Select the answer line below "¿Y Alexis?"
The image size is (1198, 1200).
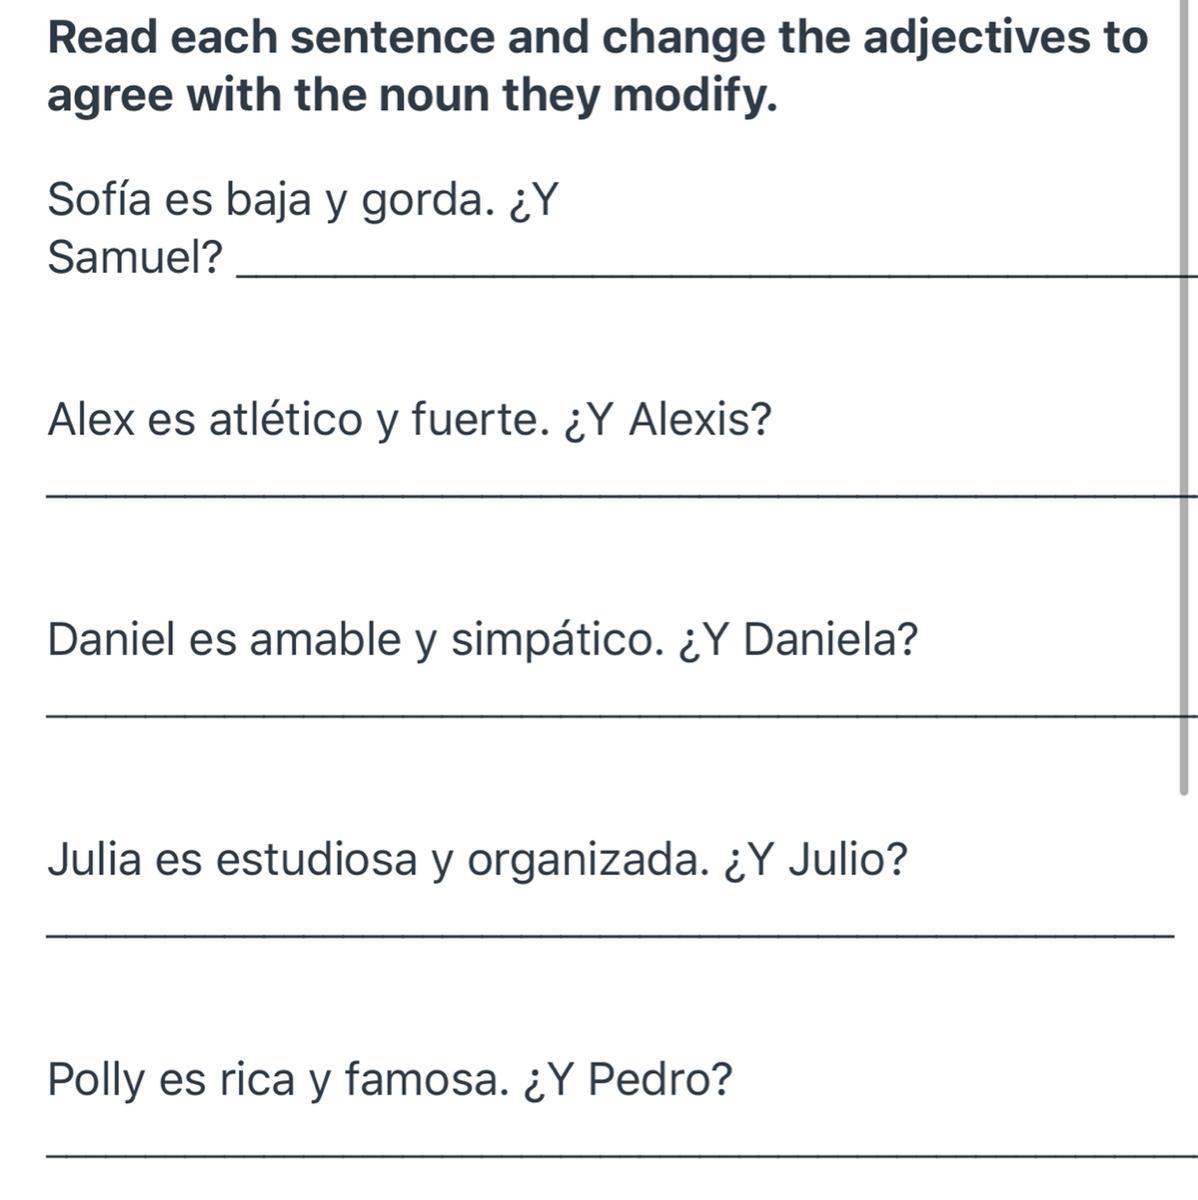(622, 490)
